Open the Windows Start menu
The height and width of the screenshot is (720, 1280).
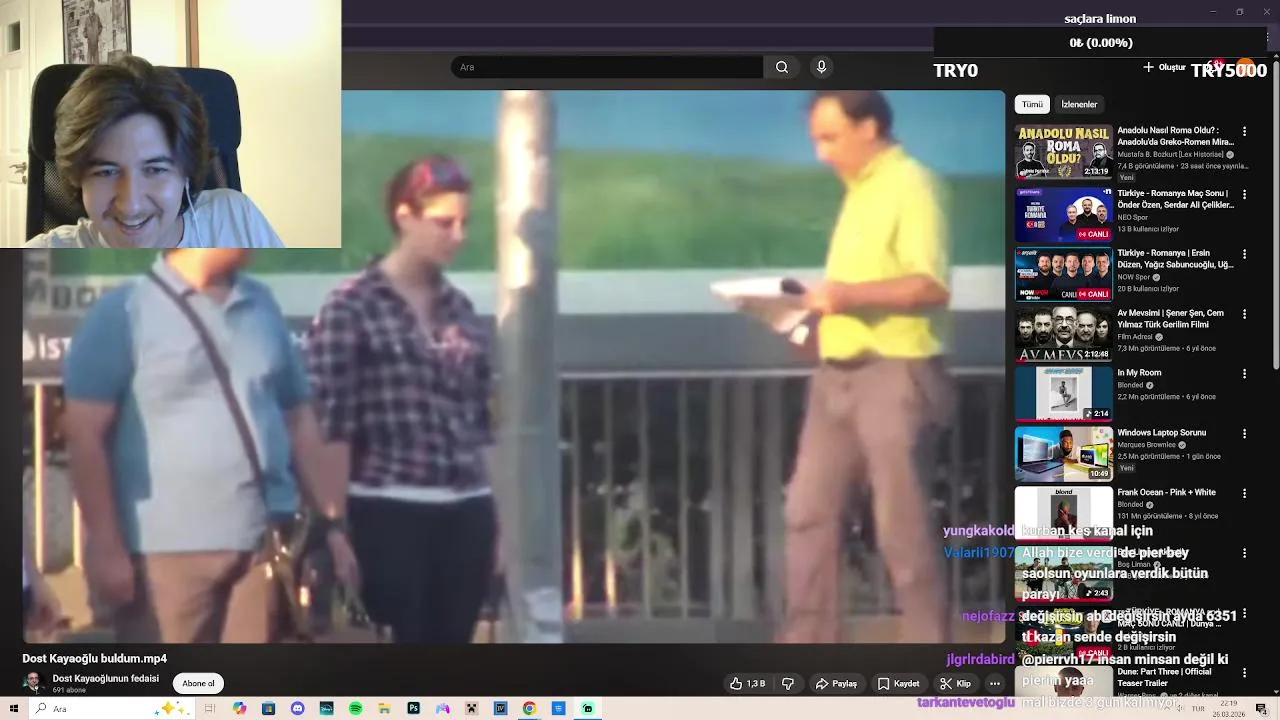(14, 709)
